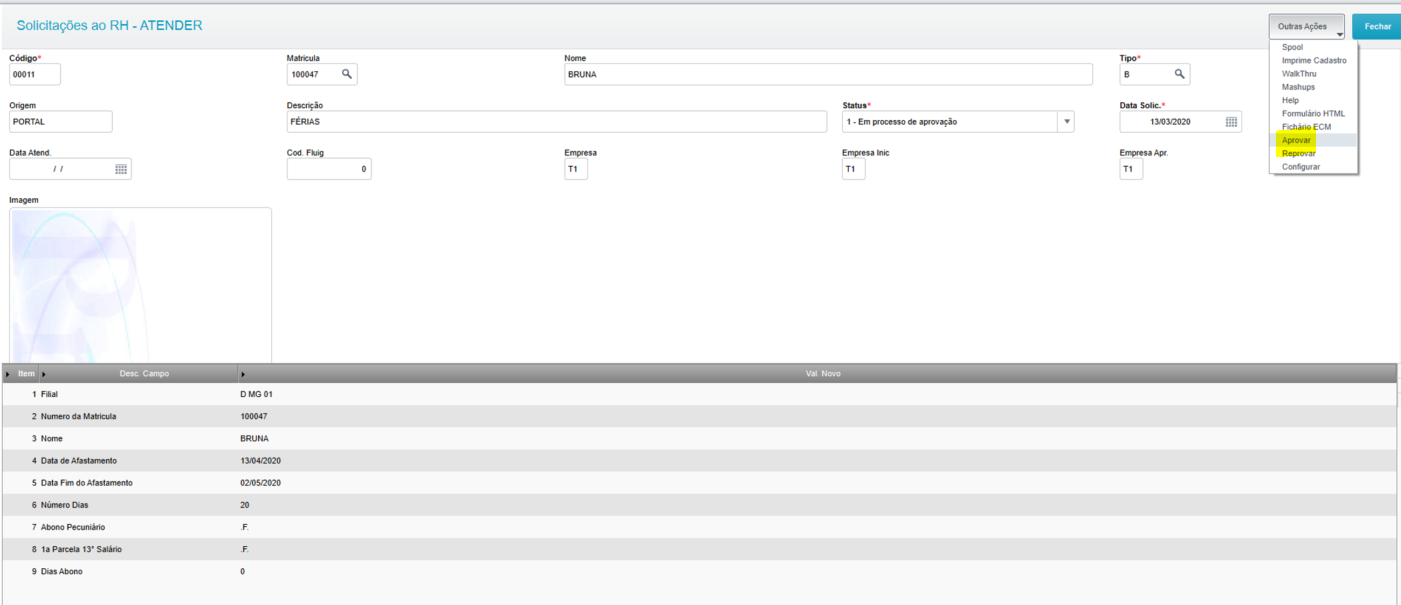Choose Formulário HTML menu option

(x=1313, y=114)
